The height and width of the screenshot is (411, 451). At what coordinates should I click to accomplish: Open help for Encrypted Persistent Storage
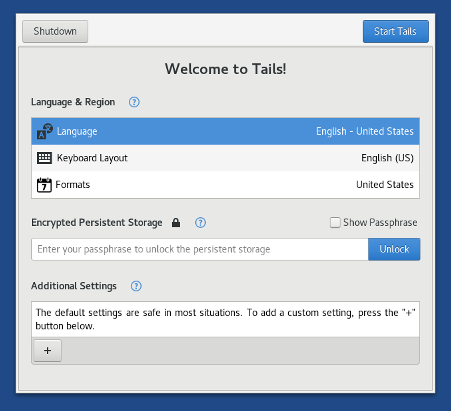[x=200, y=223]
